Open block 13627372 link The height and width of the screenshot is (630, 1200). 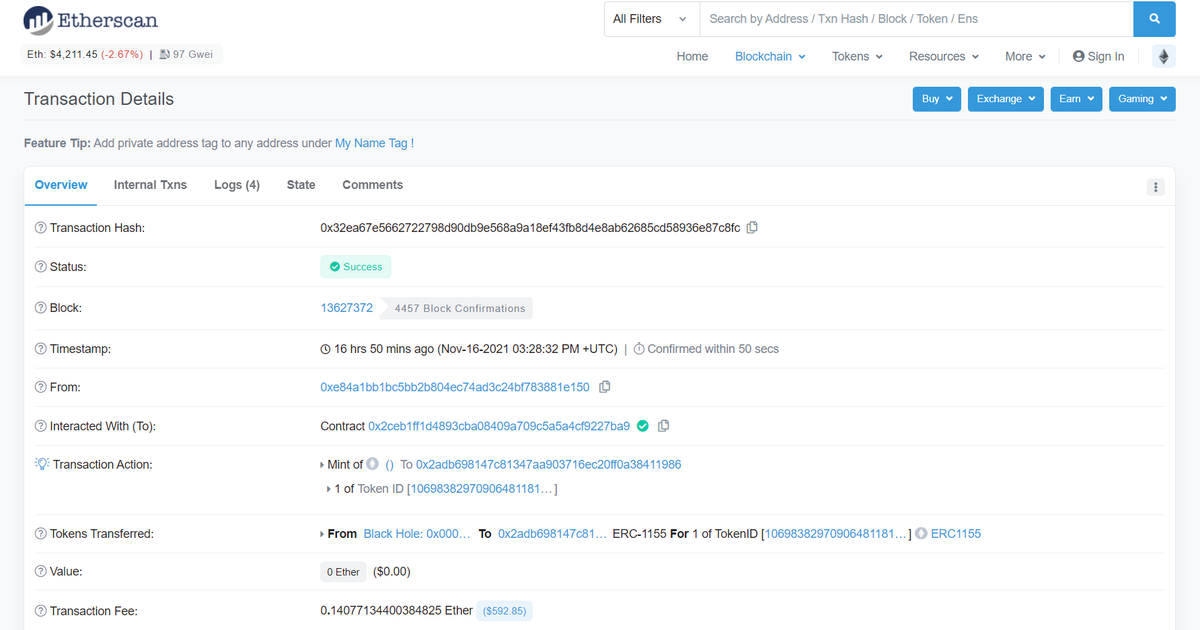click(x=346, y=308)
